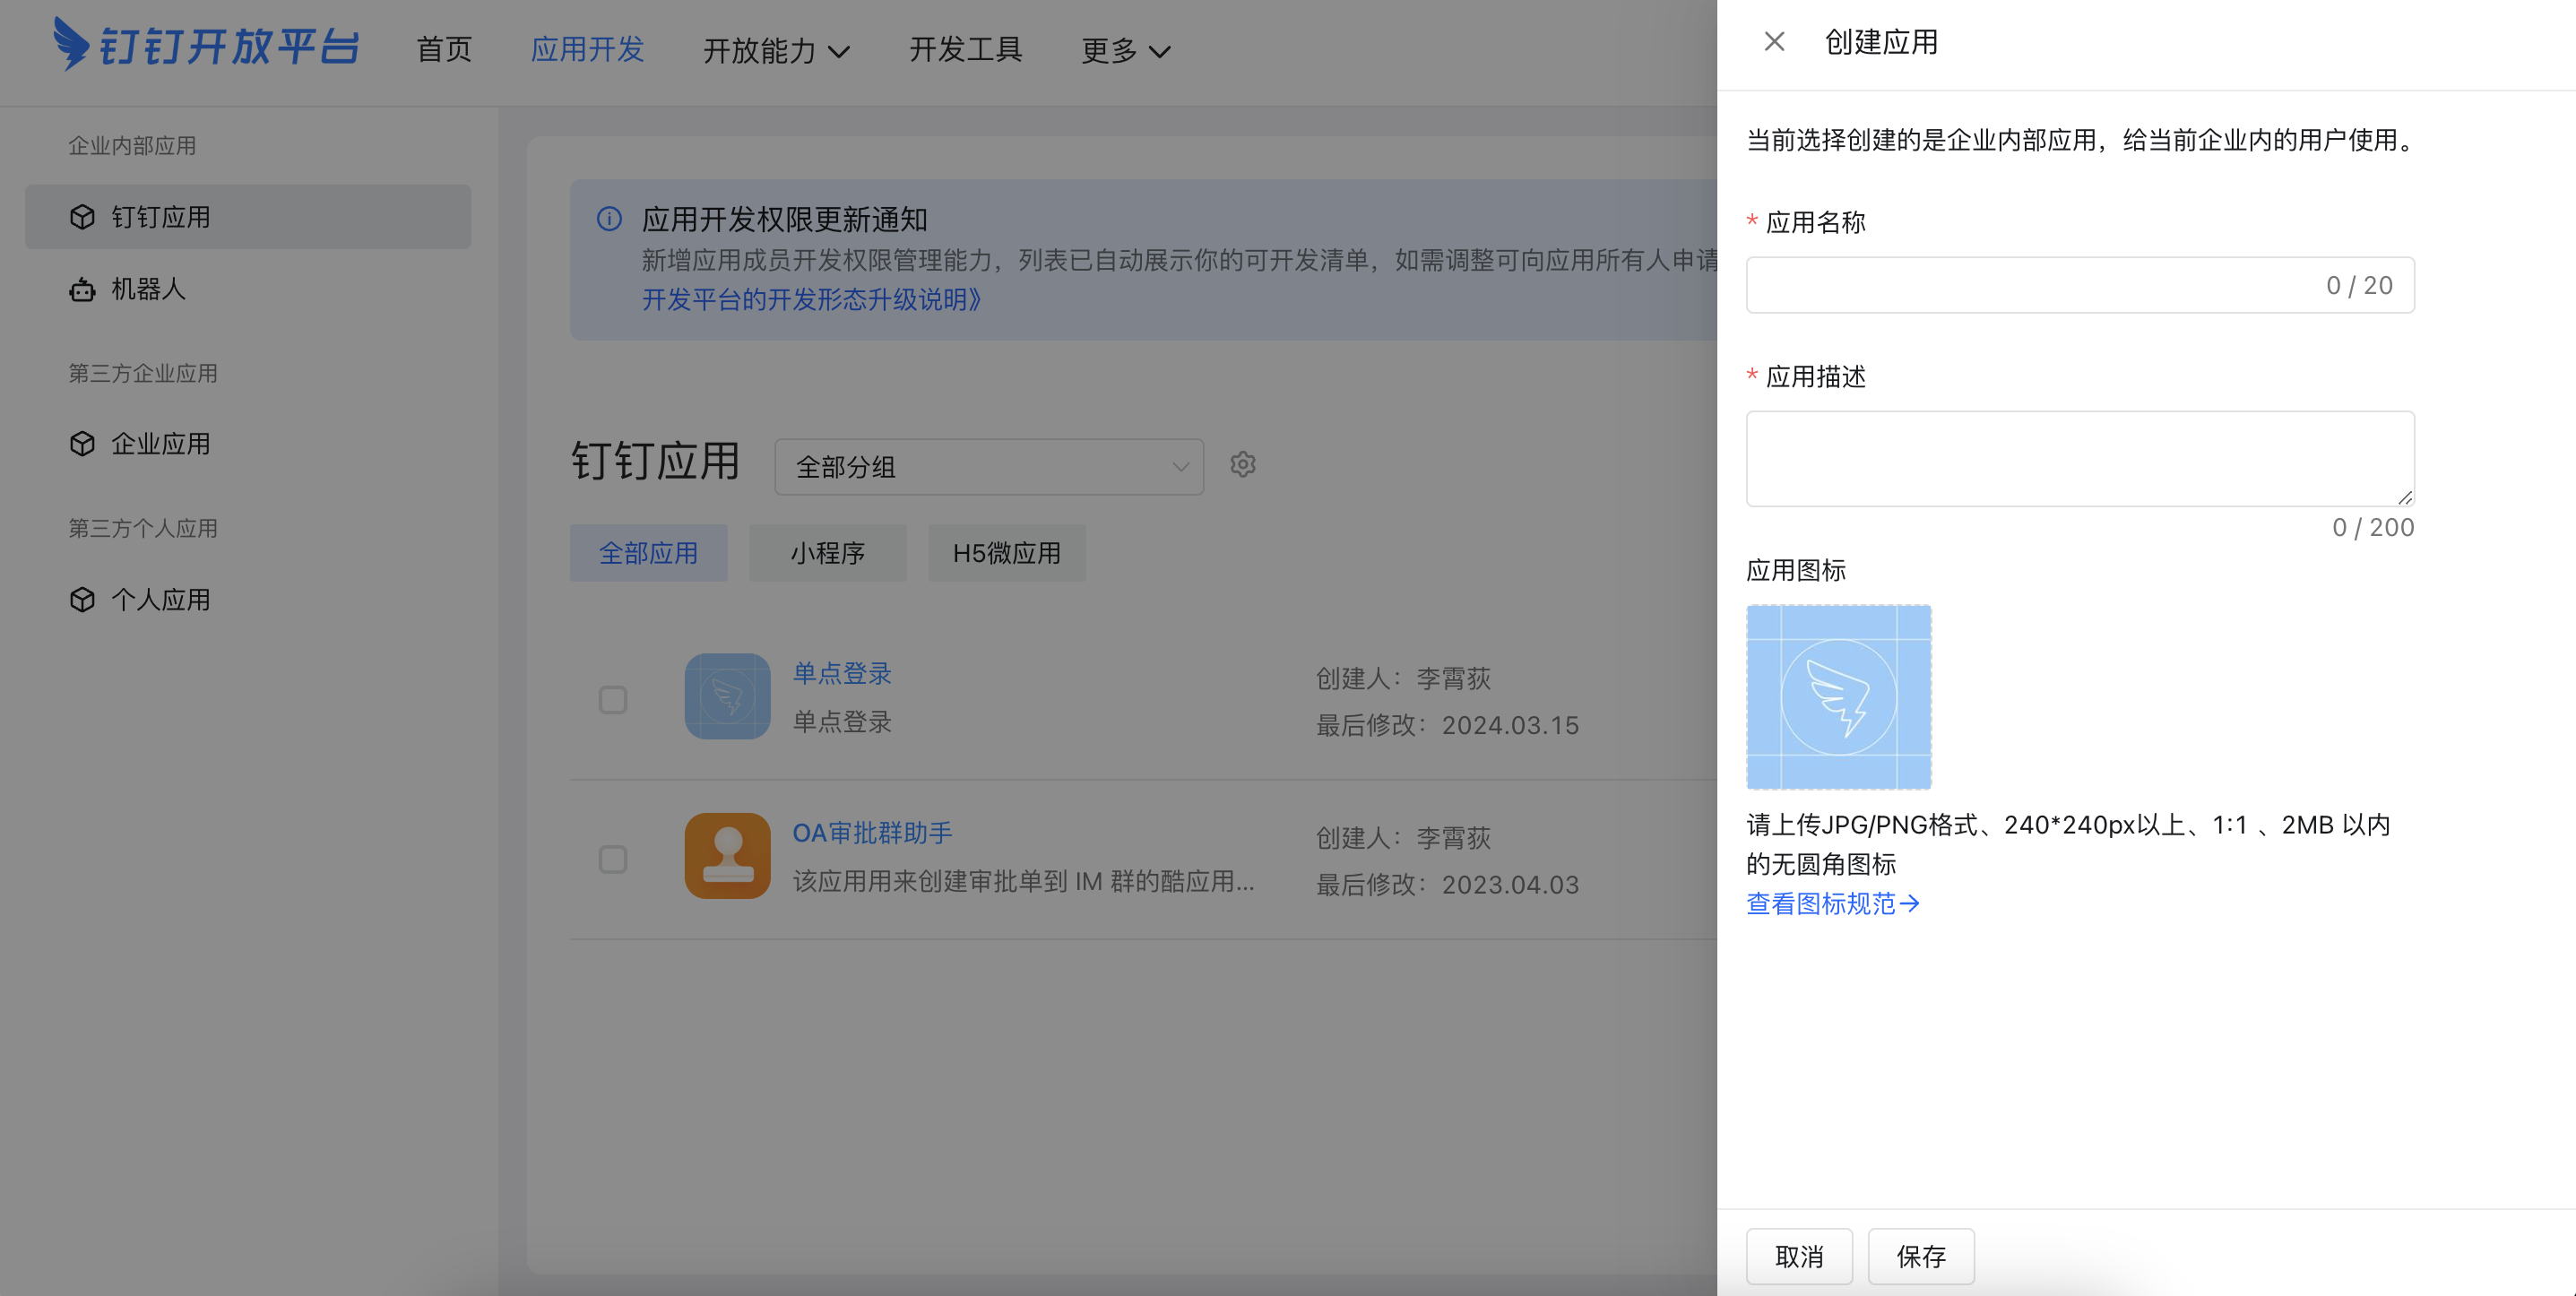2576x1296 pixels.
Task: Click the info icon in the notification banner
Action: 609,219
